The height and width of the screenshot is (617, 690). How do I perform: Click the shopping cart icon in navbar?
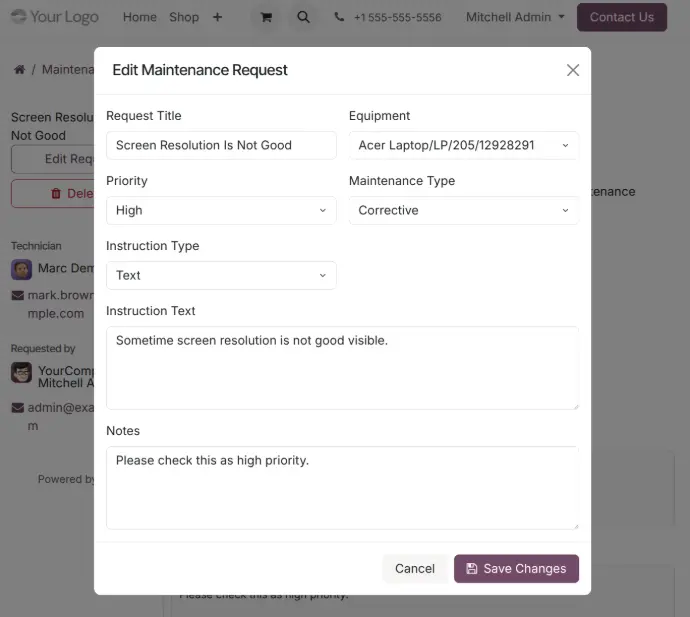(x=265, y=17)
